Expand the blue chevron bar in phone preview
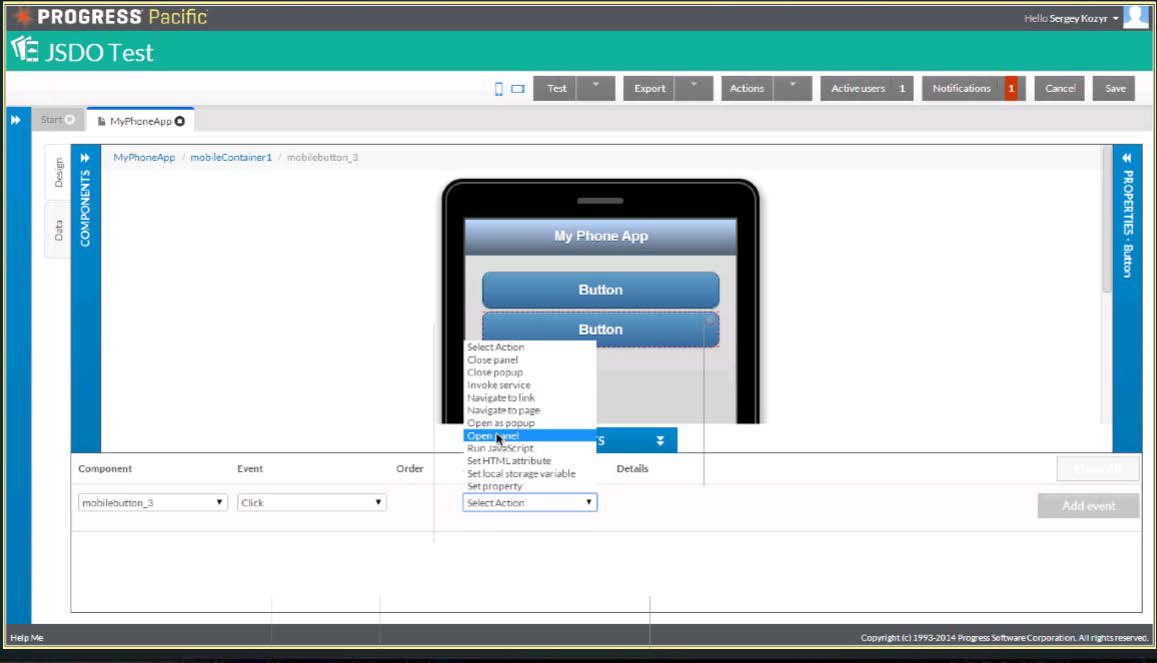The height and width of the screenshot is (663, 1157). point(659,439)
